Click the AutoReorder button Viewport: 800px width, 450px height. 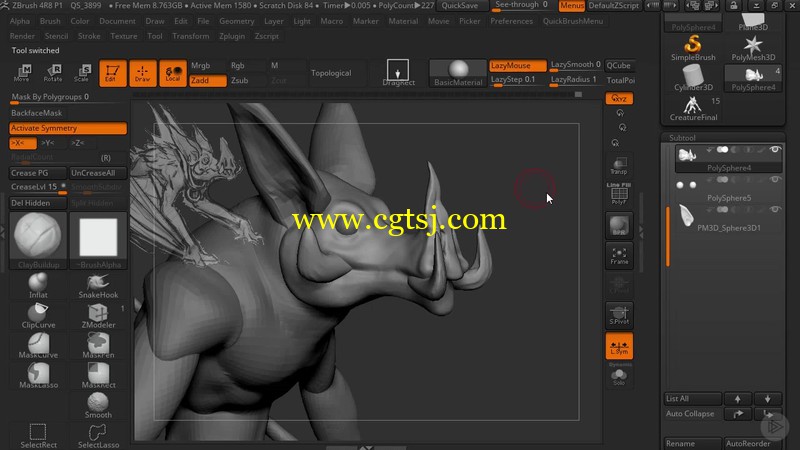(x=753, y=443)
